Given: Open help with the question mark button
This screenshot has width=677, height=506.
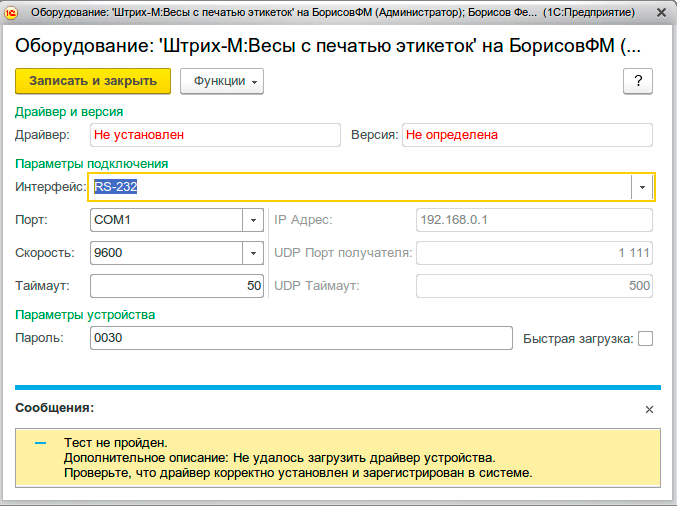Looking at the screenshot, I should pyautogui.click(x=637, y=81).
